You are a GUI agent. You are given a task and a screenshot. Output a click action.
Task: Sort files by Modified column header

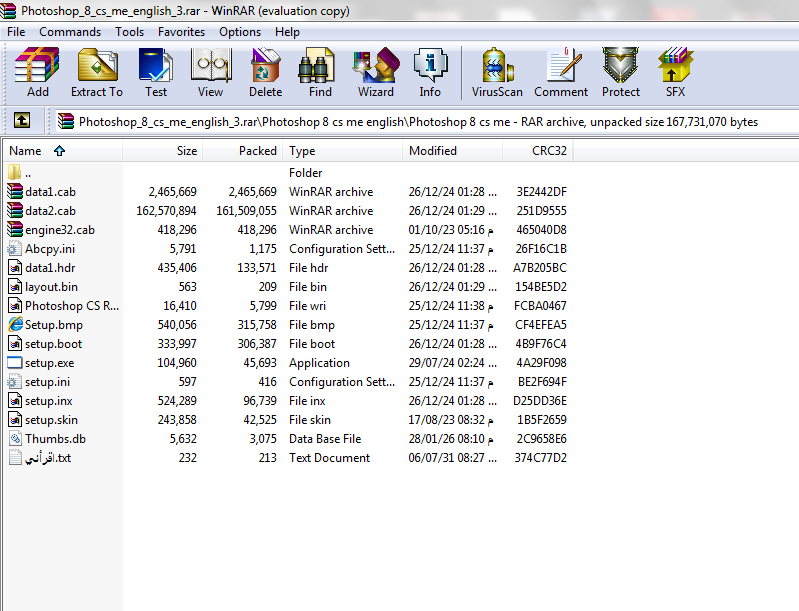pyautogui.click(x=433, y=151)
